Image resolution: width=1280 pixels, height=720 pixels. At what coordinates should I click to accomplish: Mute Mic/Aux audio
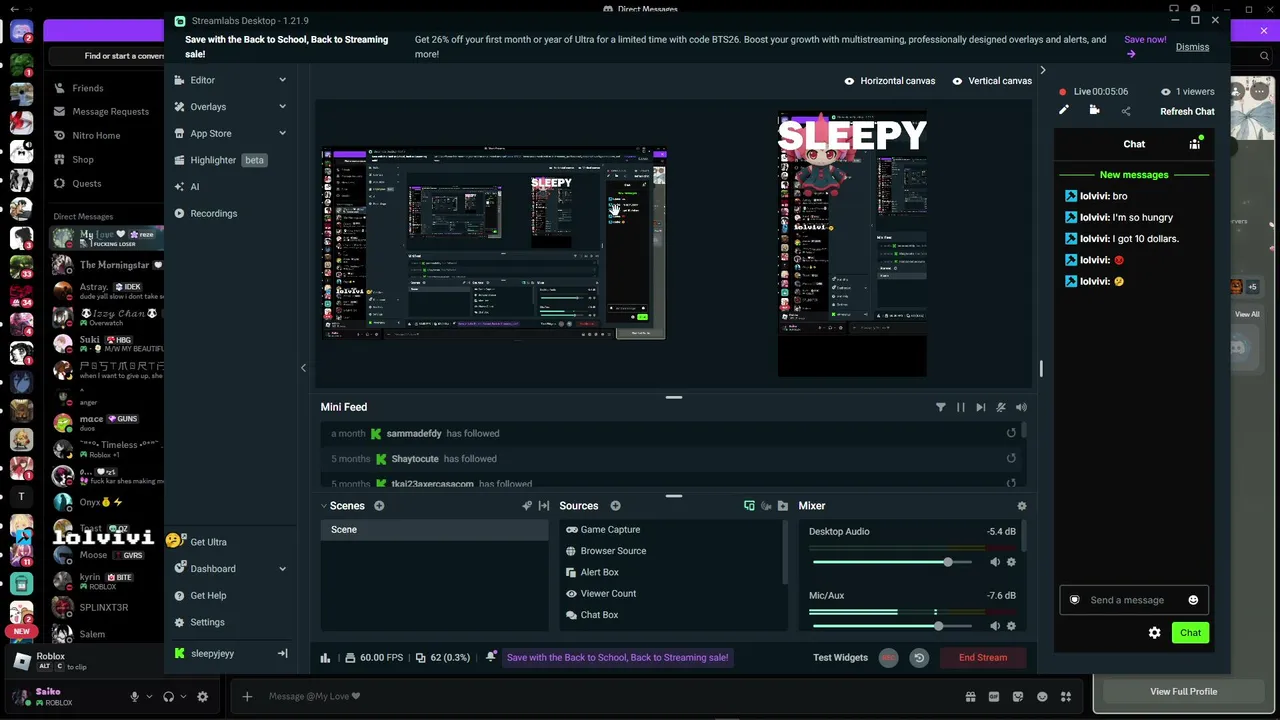pos(994,626)
